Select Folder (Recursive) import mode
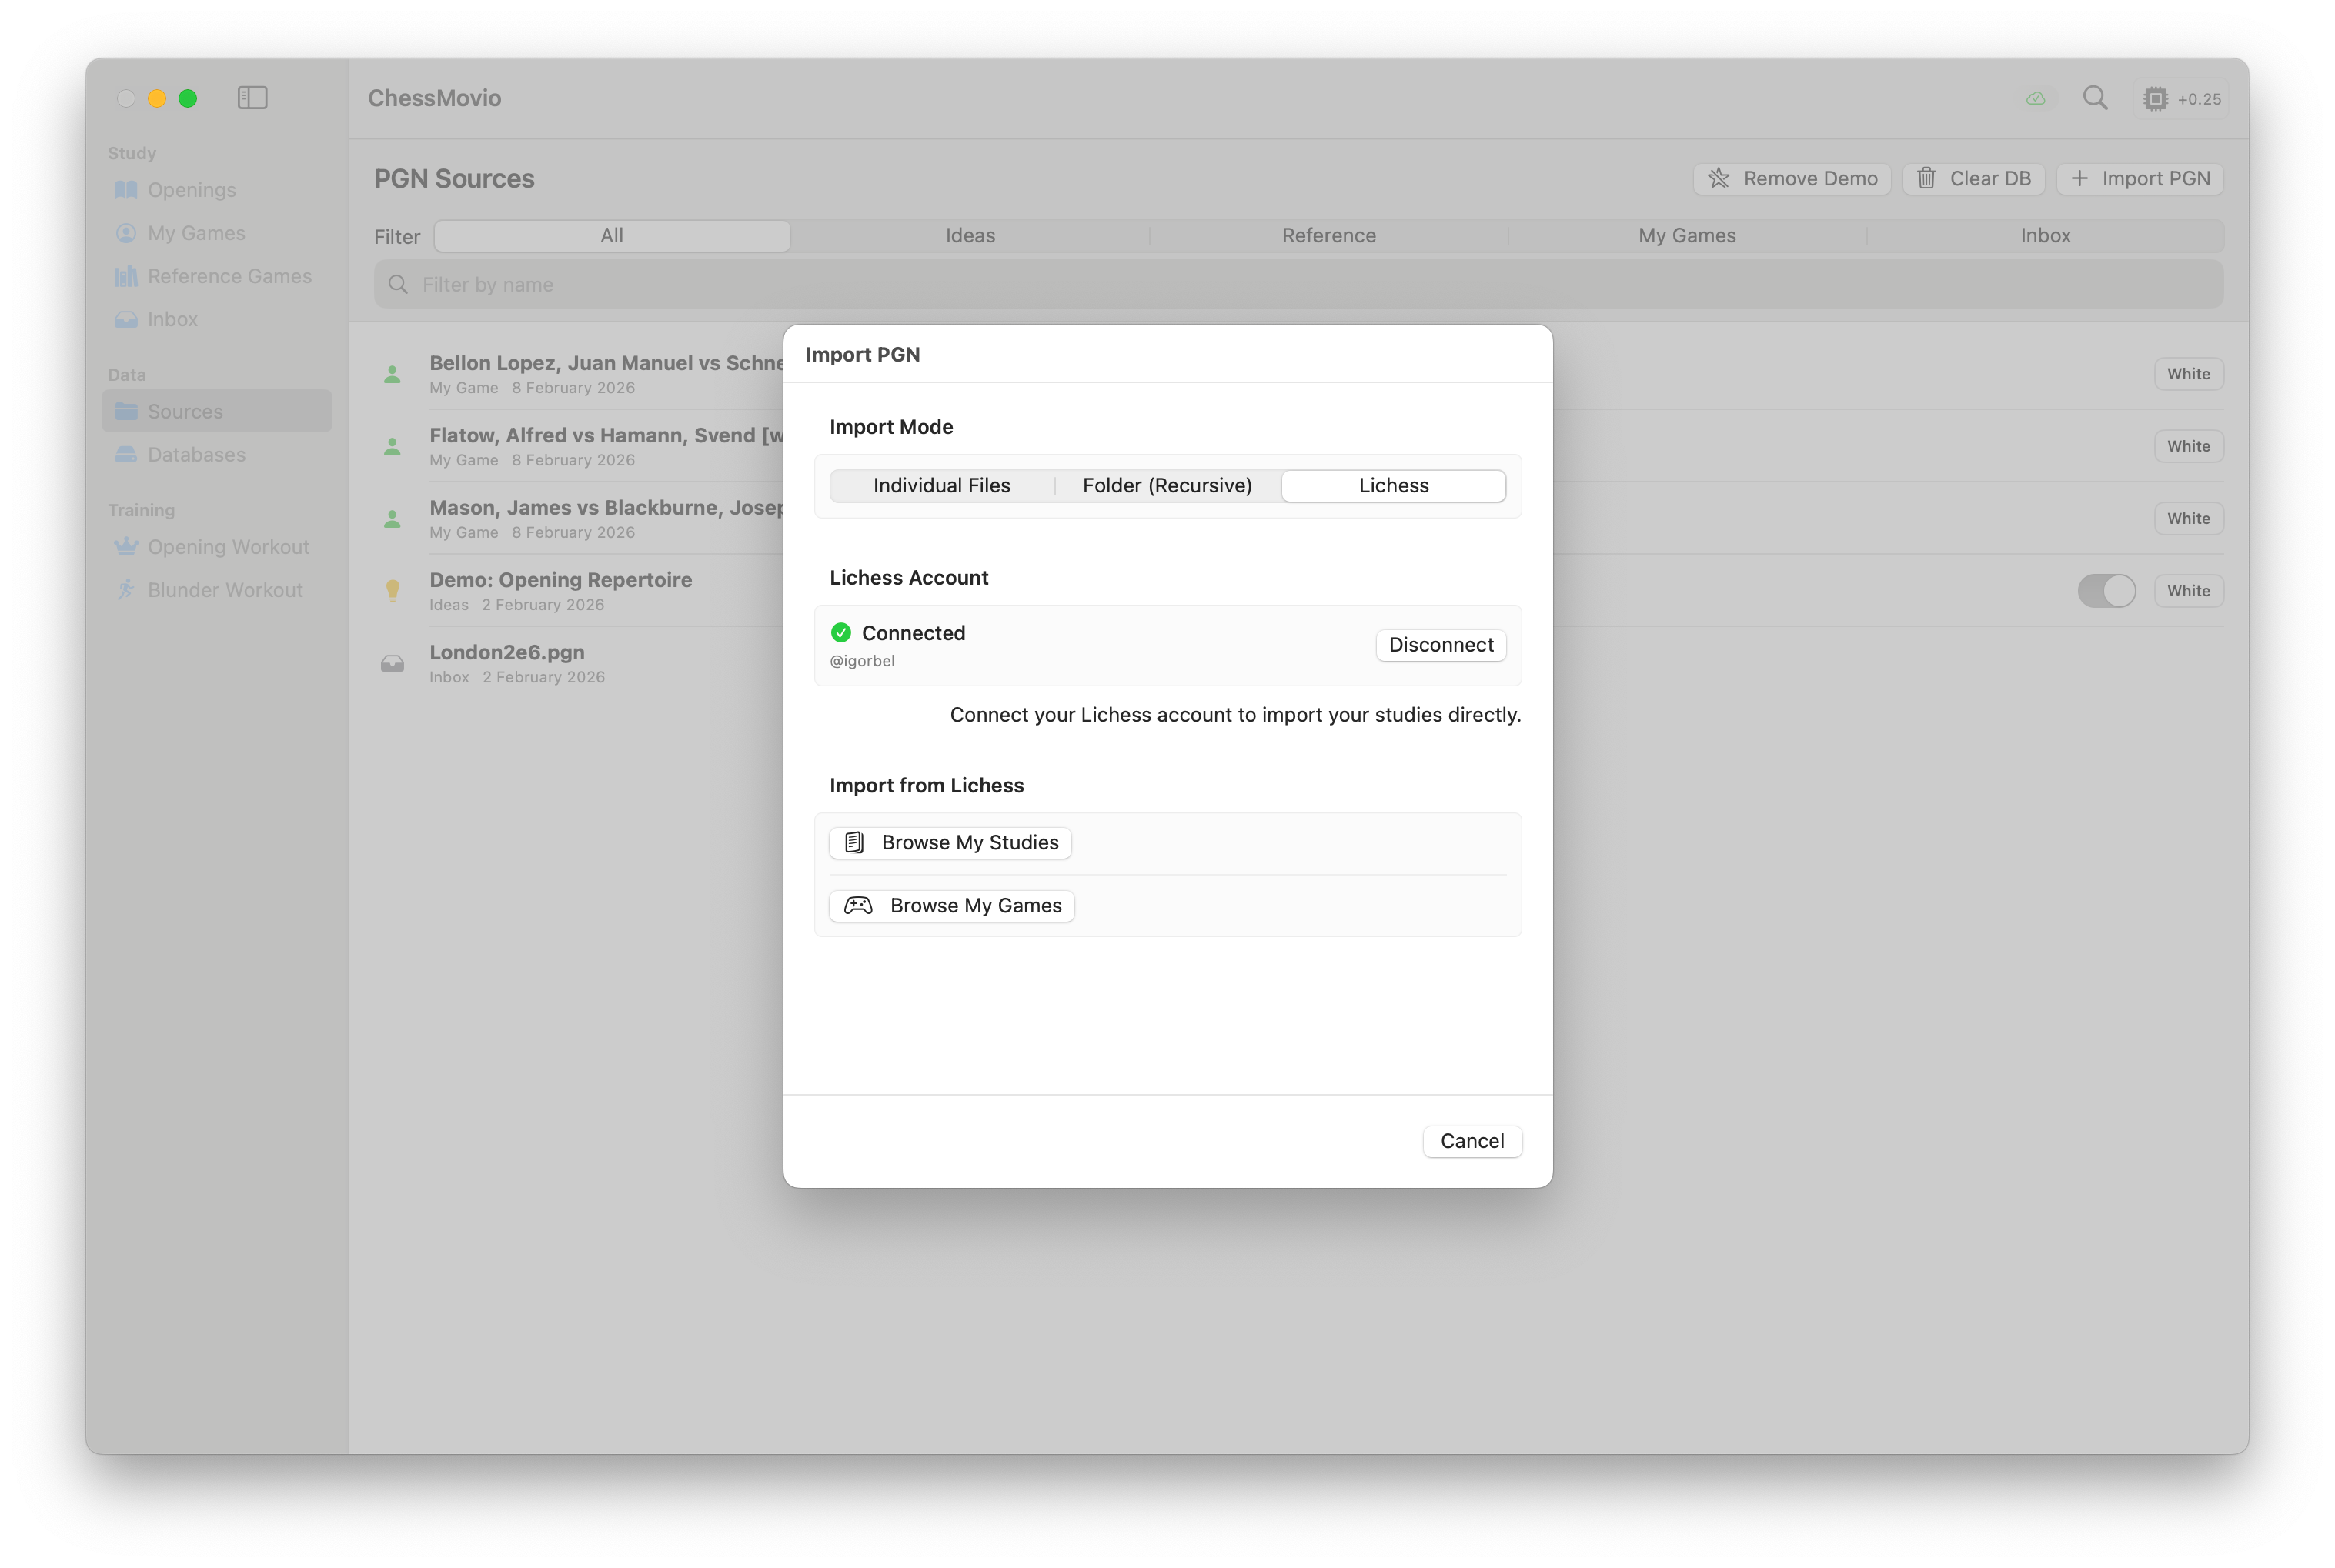Screen dimensions: 2335x1568 coord(1167,486)
